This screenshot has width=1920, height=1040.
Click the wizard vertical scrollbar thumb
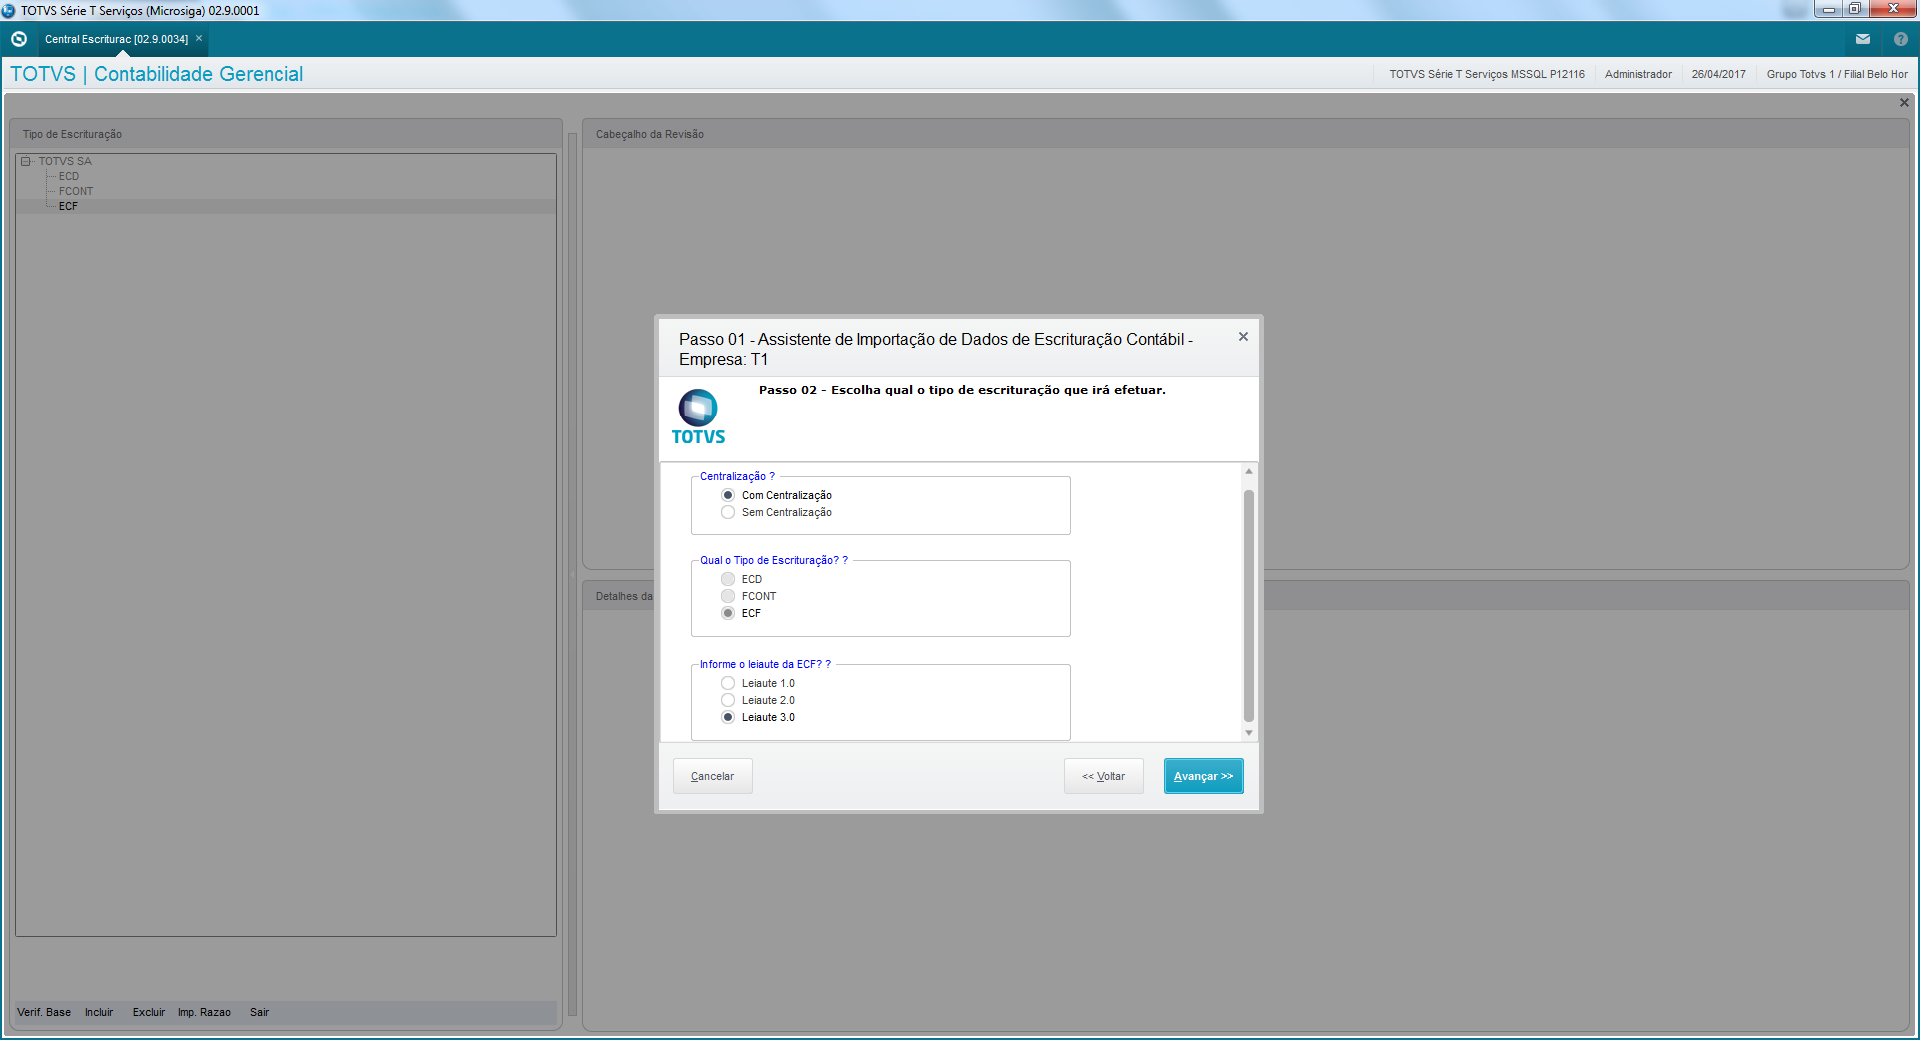(x=1248, y=605)
